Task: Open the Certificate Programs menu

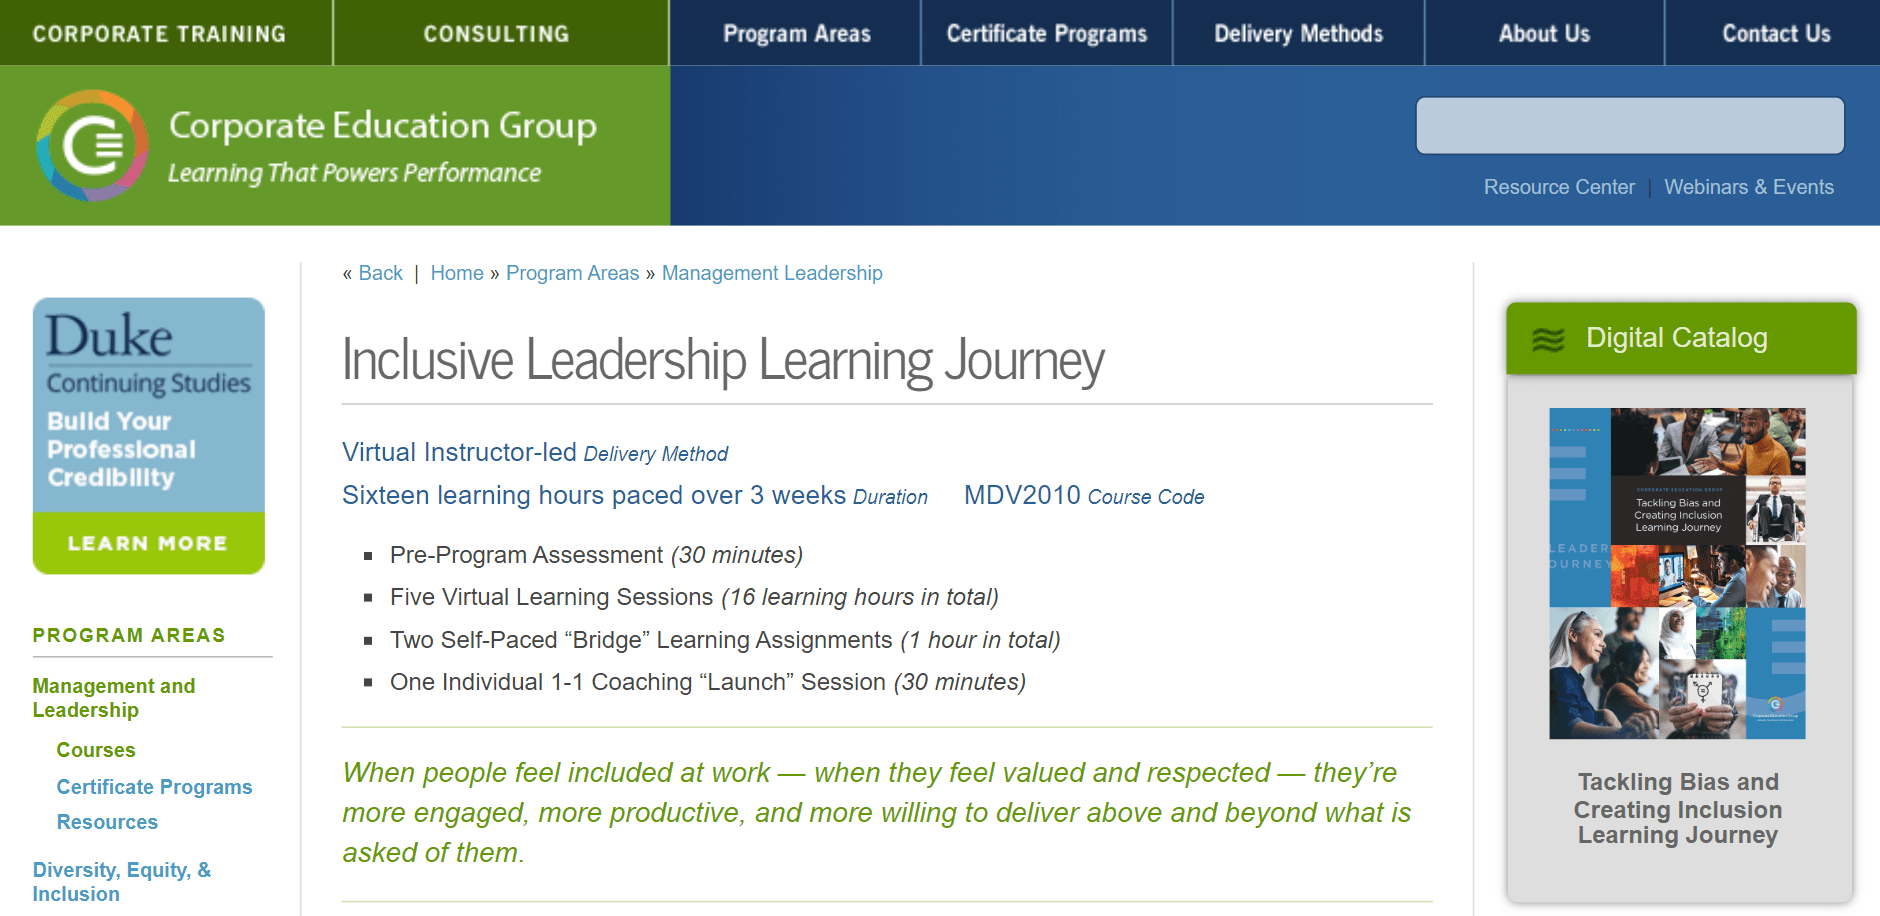Action: pos(1046,34)
